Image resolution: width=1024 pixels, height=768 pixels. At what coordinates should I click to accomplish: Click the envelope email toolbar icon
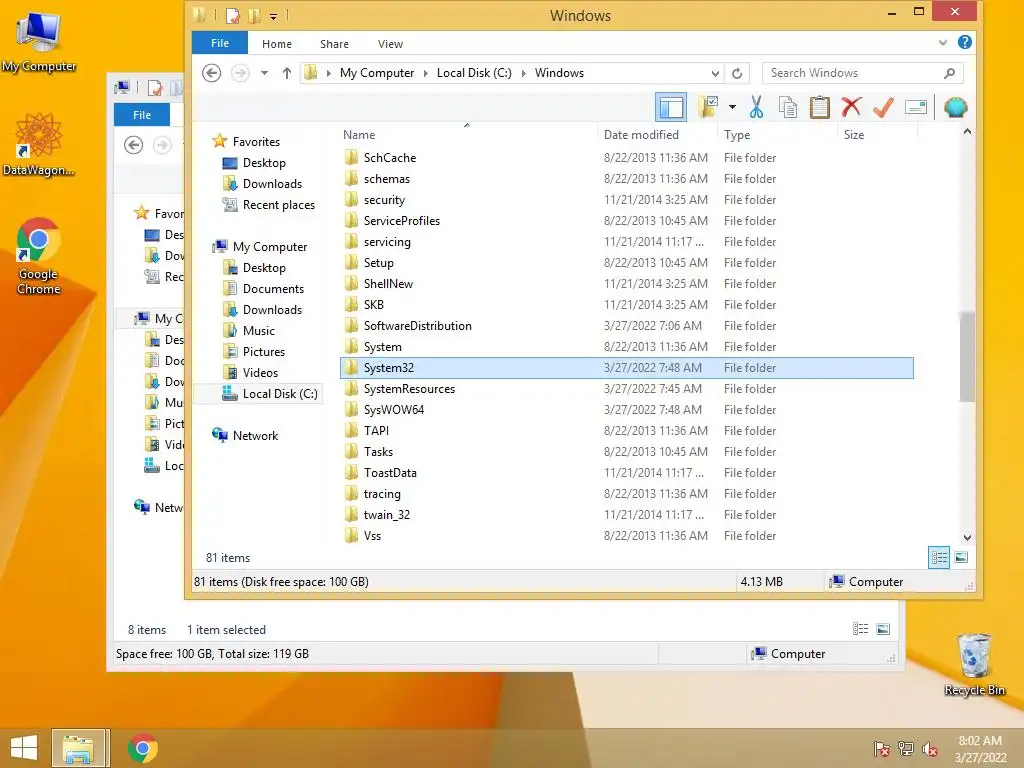[x=916, y=107]
